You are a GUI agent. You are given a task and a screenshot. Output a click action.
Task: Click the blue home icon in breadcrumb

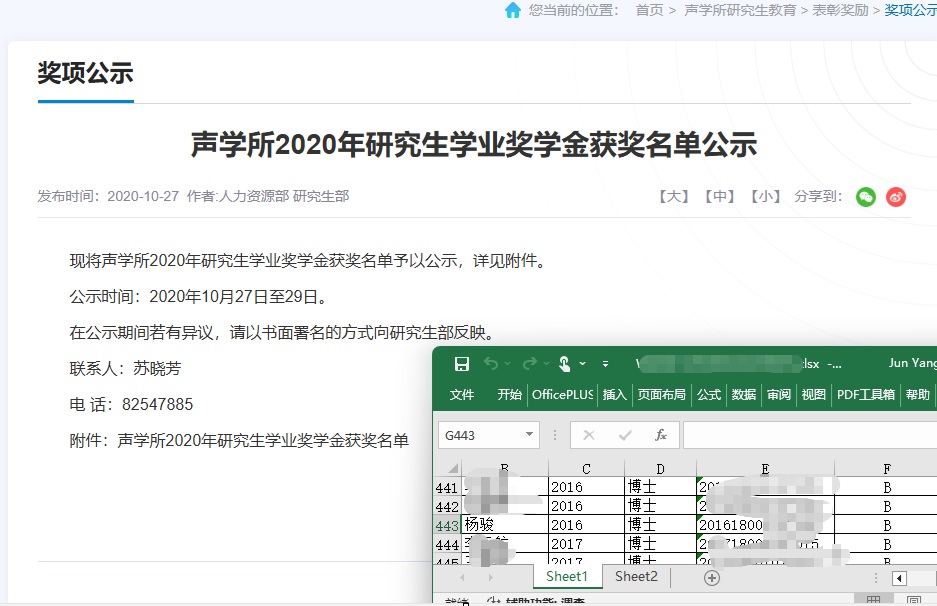coord(513,10)
